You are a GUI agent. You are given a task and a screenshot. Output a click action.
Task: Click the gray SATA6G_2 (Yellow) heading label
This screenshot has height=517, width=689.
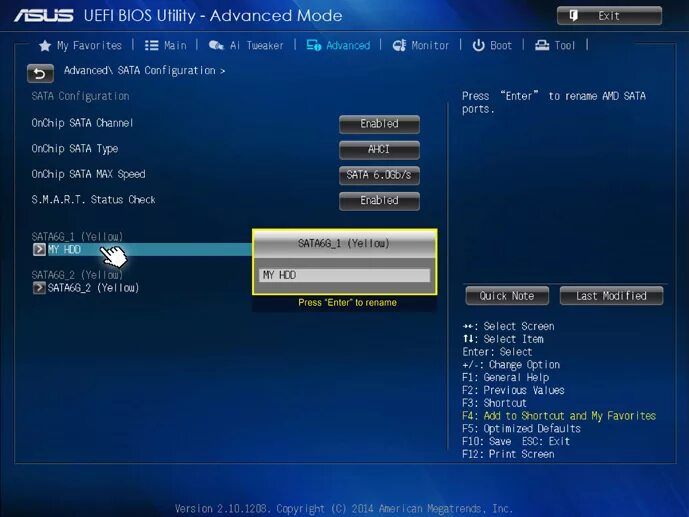tap(77, 275)
